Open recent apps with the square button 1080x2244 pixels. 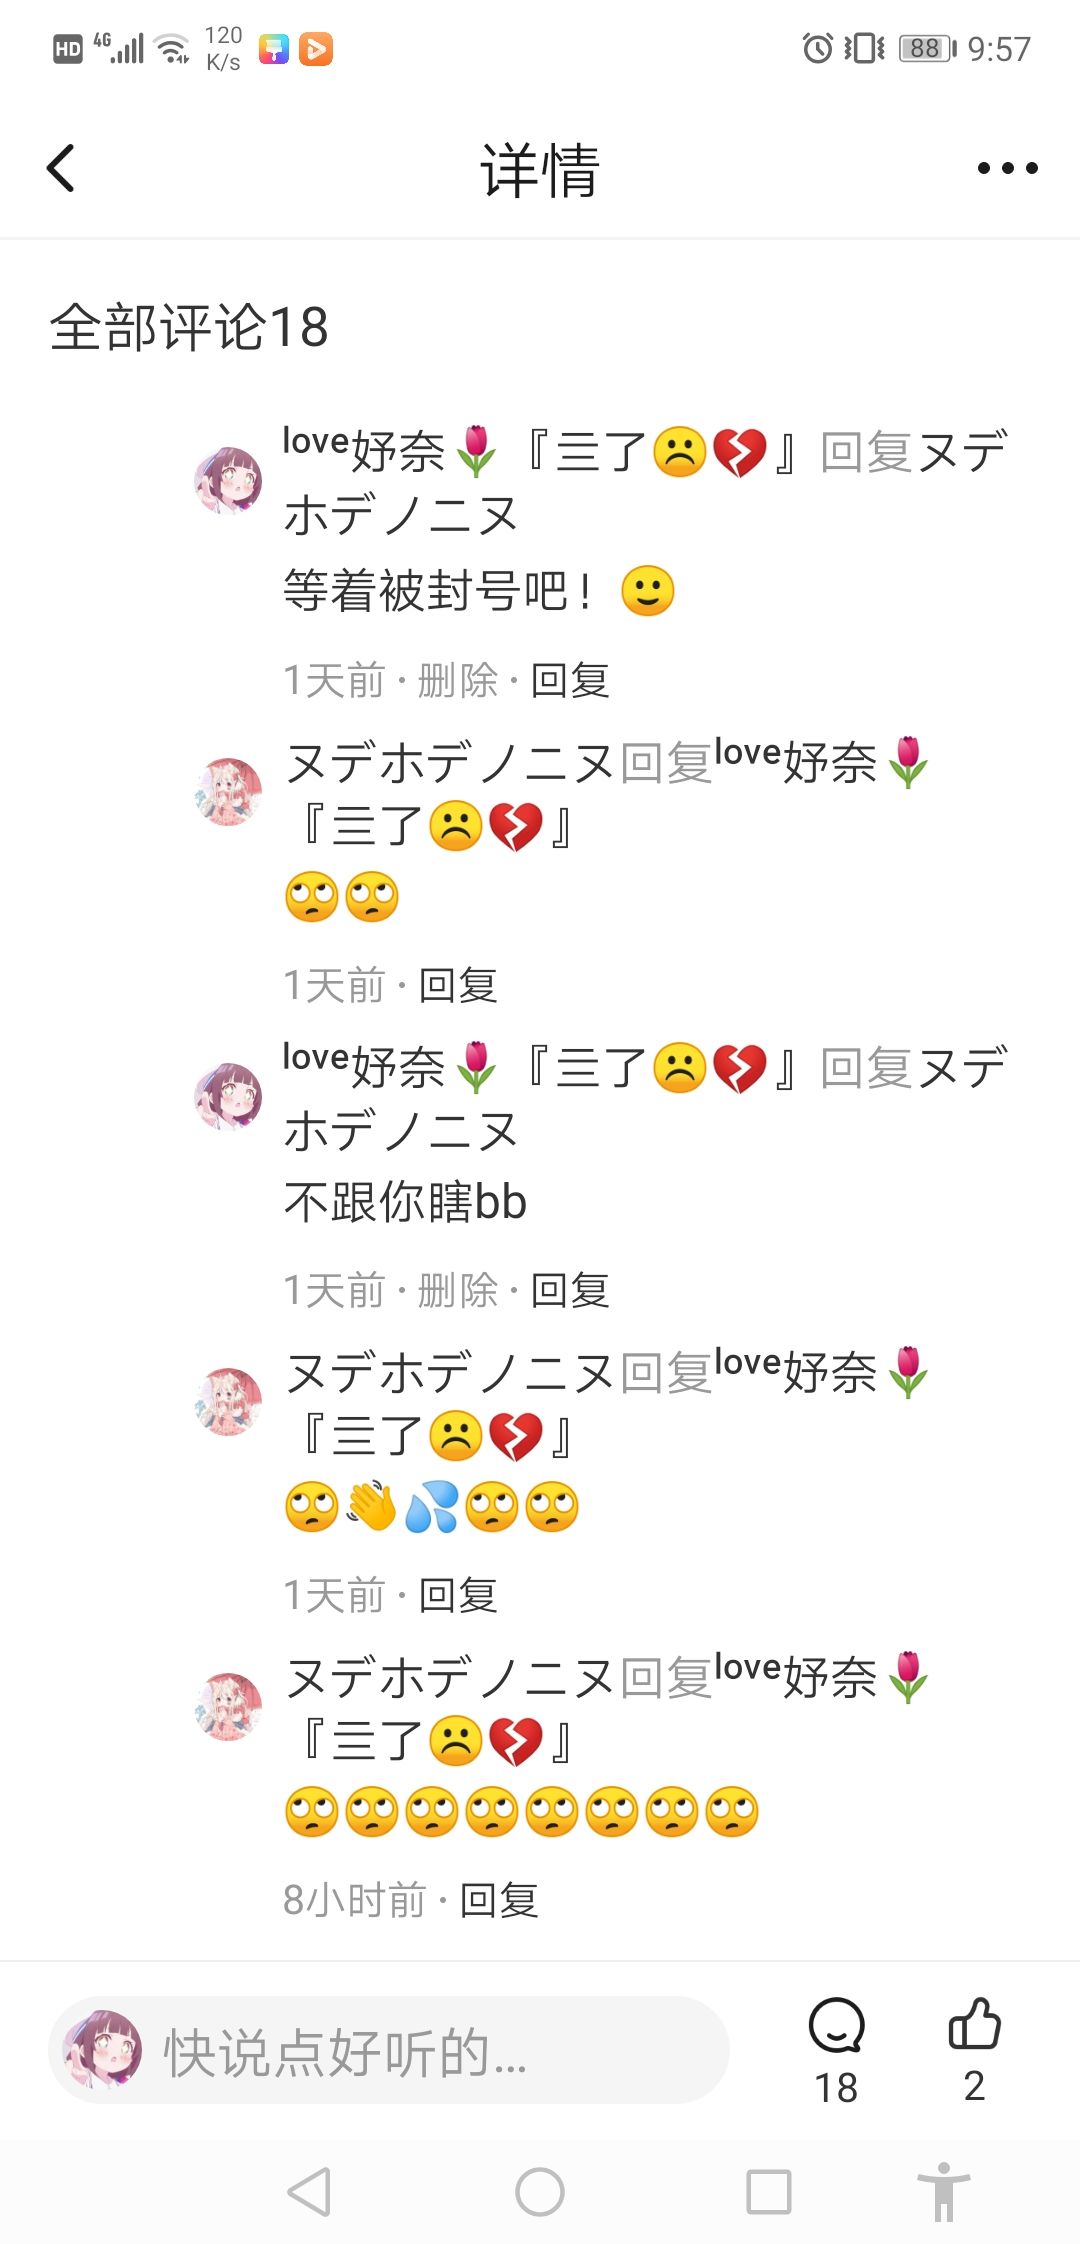(x=769, y=2192)
